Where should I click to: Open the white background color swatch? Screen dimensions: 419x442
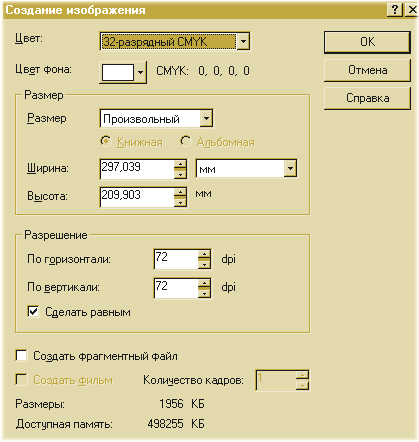coord(123,72)
